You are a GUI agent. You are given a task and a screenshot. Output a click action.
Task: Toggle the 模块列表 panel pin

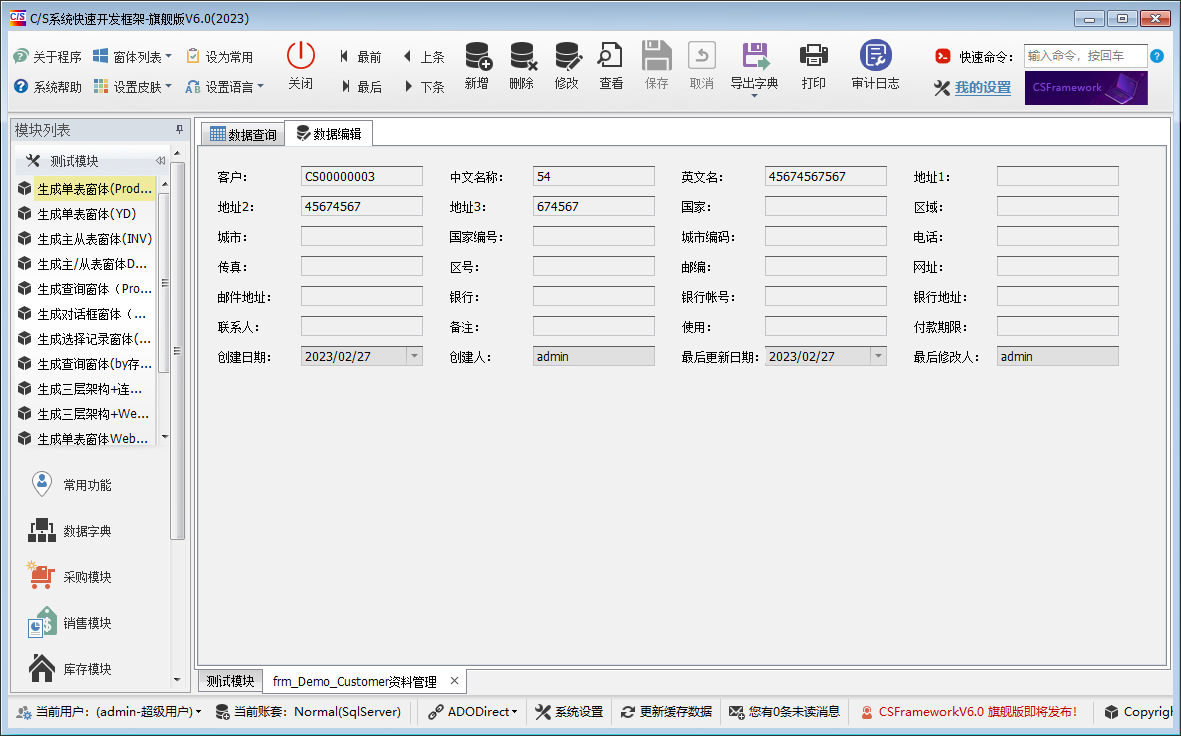click(x=180, y=130)
